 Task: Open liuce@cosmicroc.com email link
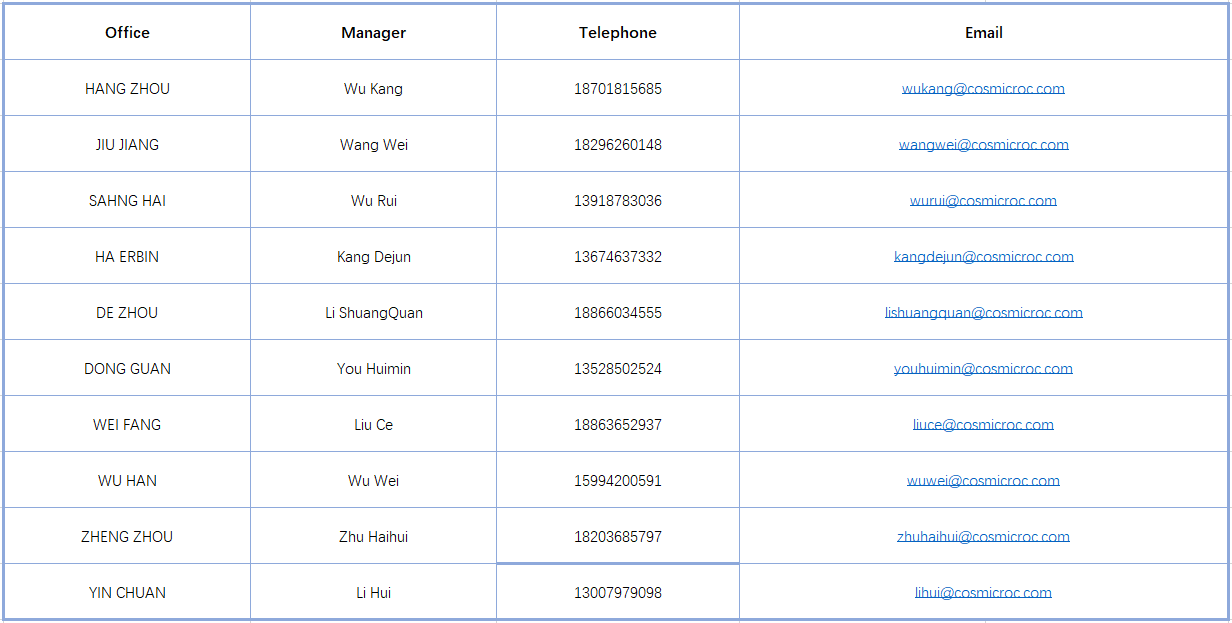[983, 424]
